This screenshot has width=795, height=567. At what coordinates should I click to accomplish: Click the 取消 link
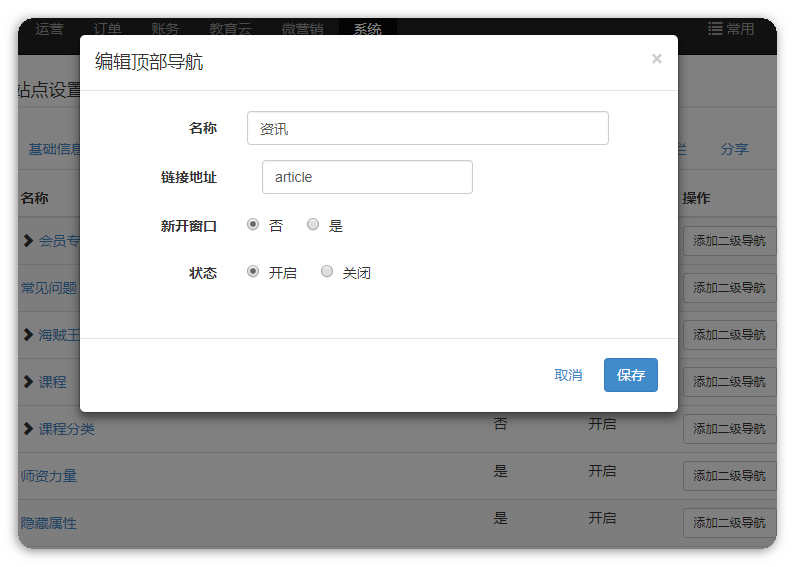tap(568, 375)
